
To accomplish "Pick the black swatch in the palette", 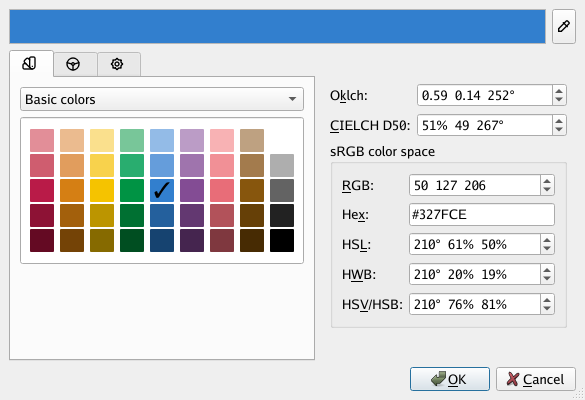I will pyautogui.click(x=282, y=240).
